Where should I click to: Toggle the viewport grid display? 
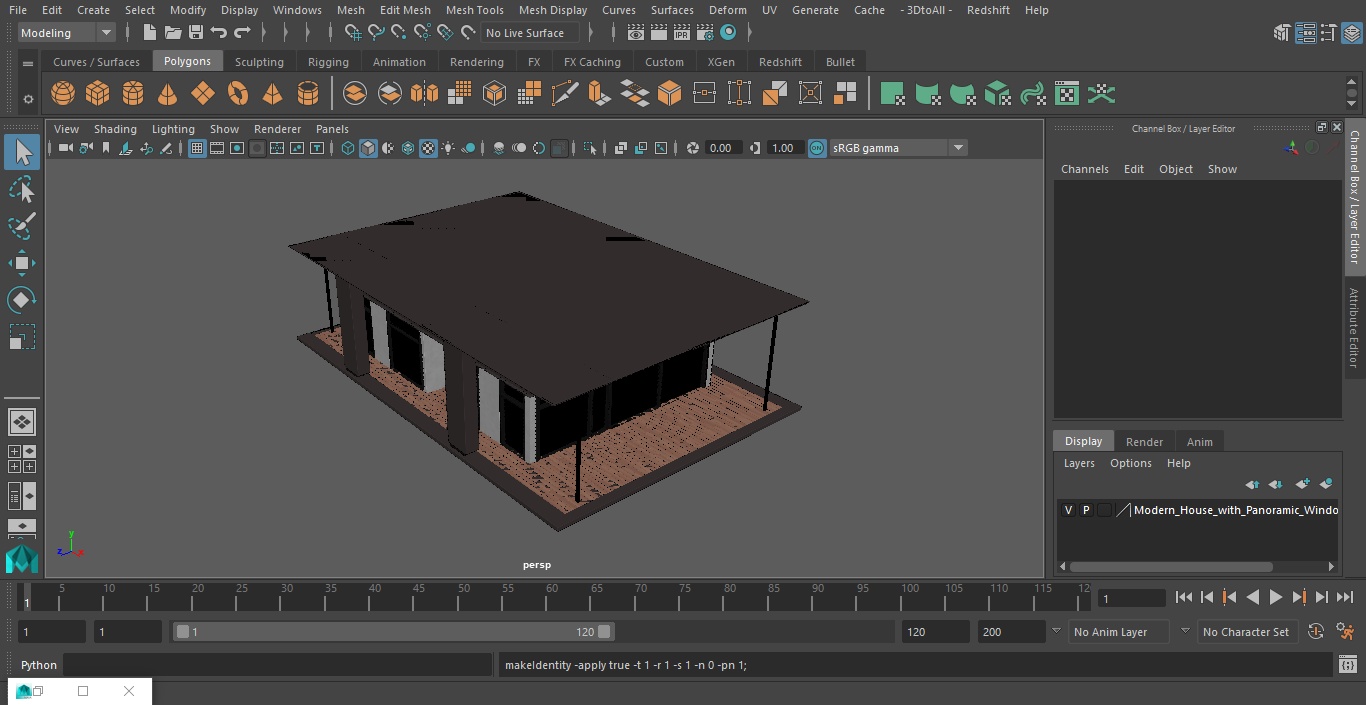[x=197, y=148]
